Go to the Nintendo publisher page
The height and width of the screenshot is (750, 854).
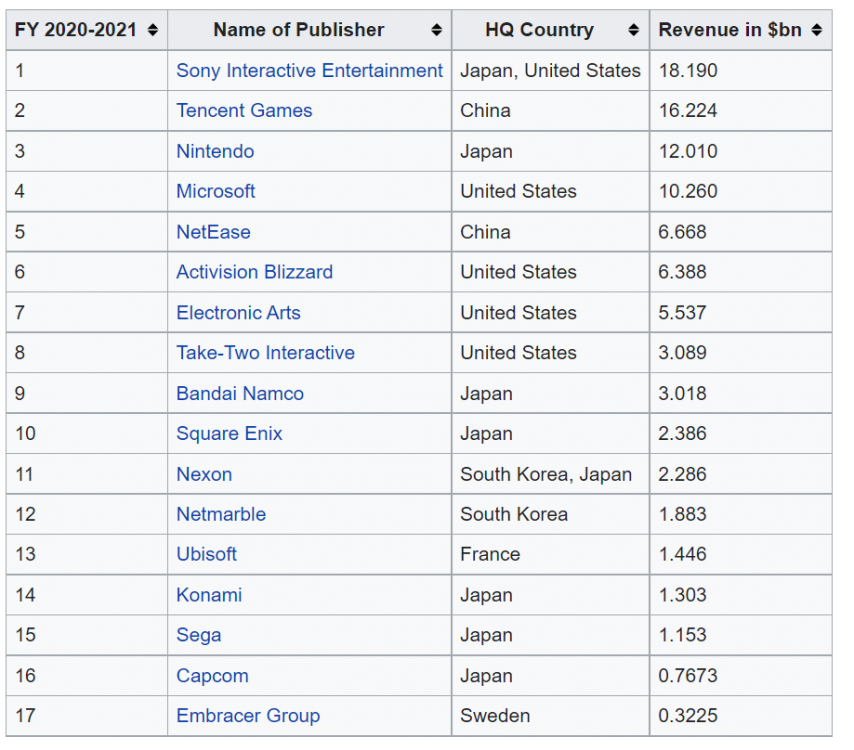[215, 152]
